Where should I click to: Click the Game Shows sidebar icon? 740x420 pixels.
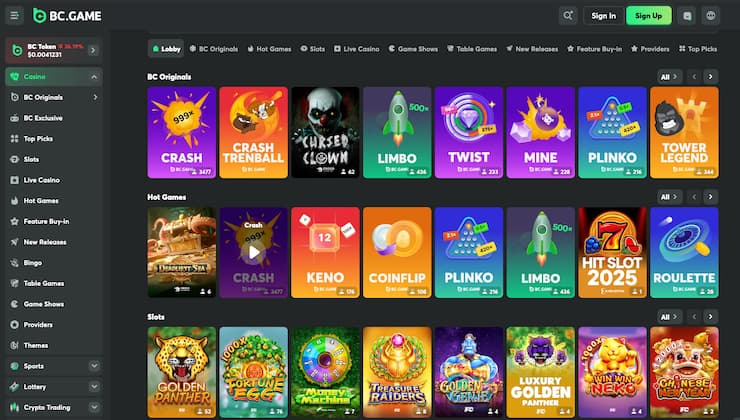click(x=15, y=304)
